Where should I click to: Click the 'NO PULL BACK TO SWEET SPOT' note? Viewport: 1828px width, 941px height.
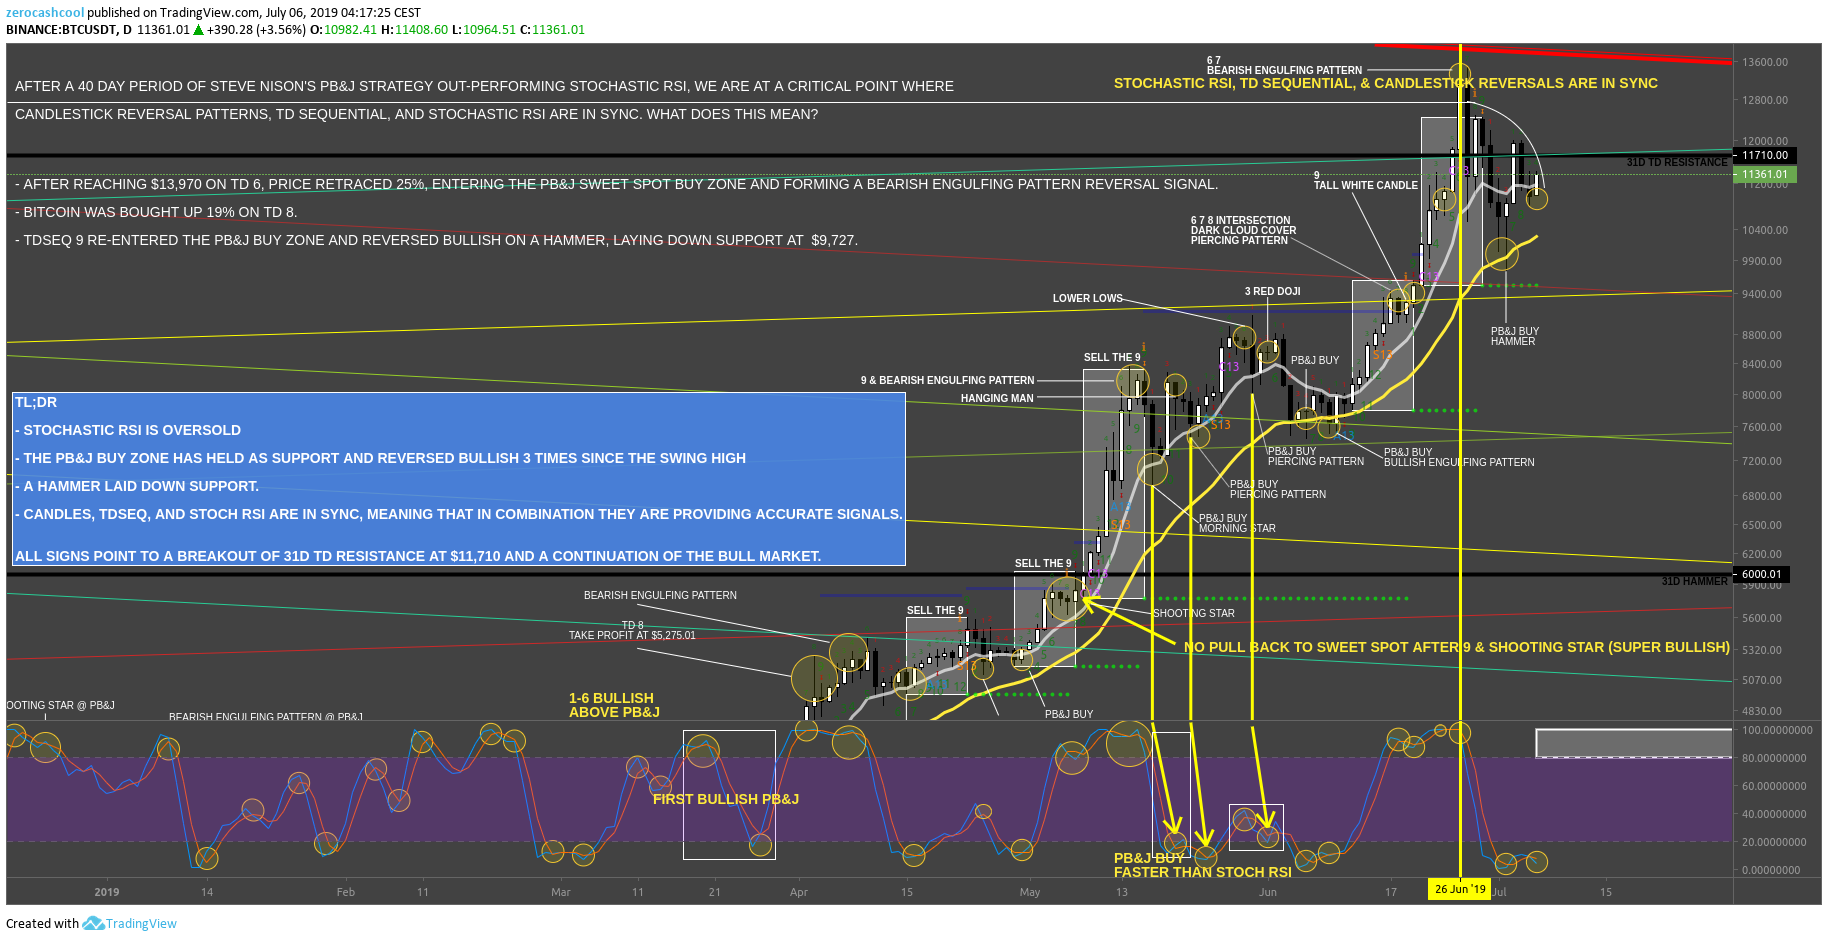[1457, 647]
